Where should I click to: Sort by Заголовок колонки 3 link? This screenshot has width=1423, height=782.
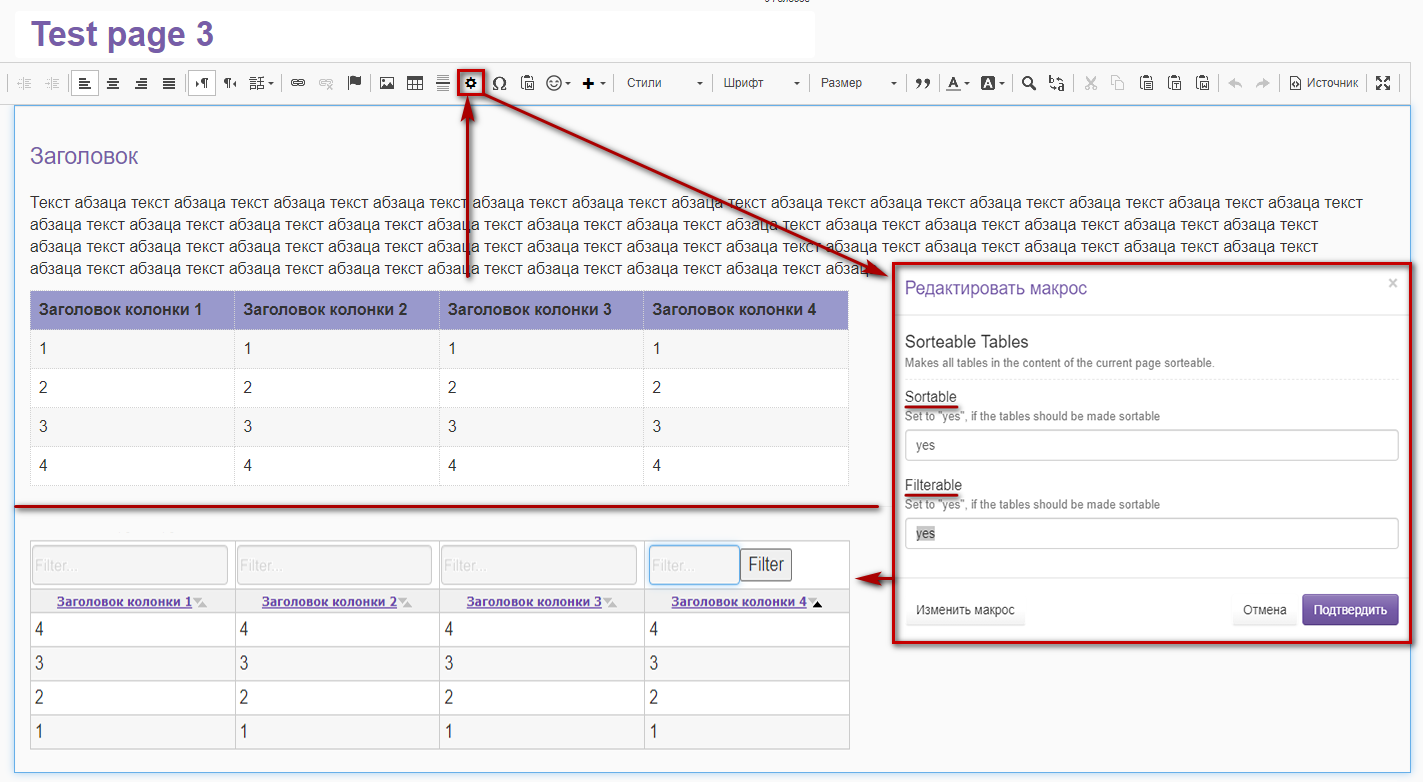[x=534, y=602]
